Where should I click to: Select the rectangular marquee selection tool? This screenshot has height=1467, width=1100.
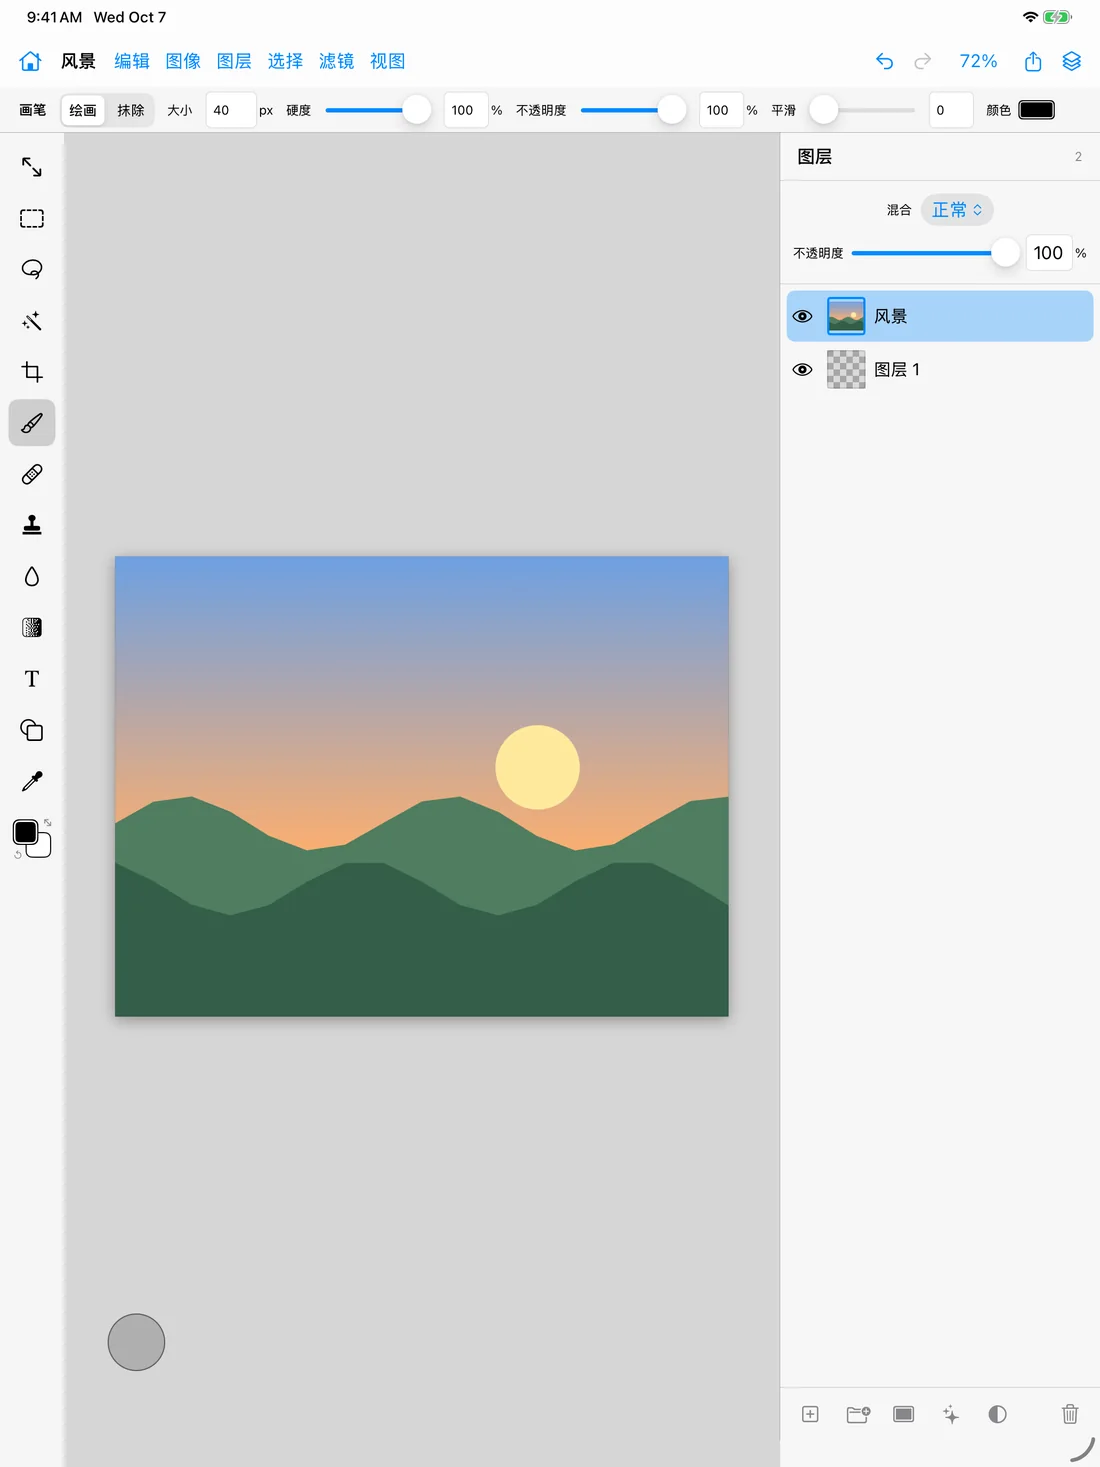coord(32,218)
